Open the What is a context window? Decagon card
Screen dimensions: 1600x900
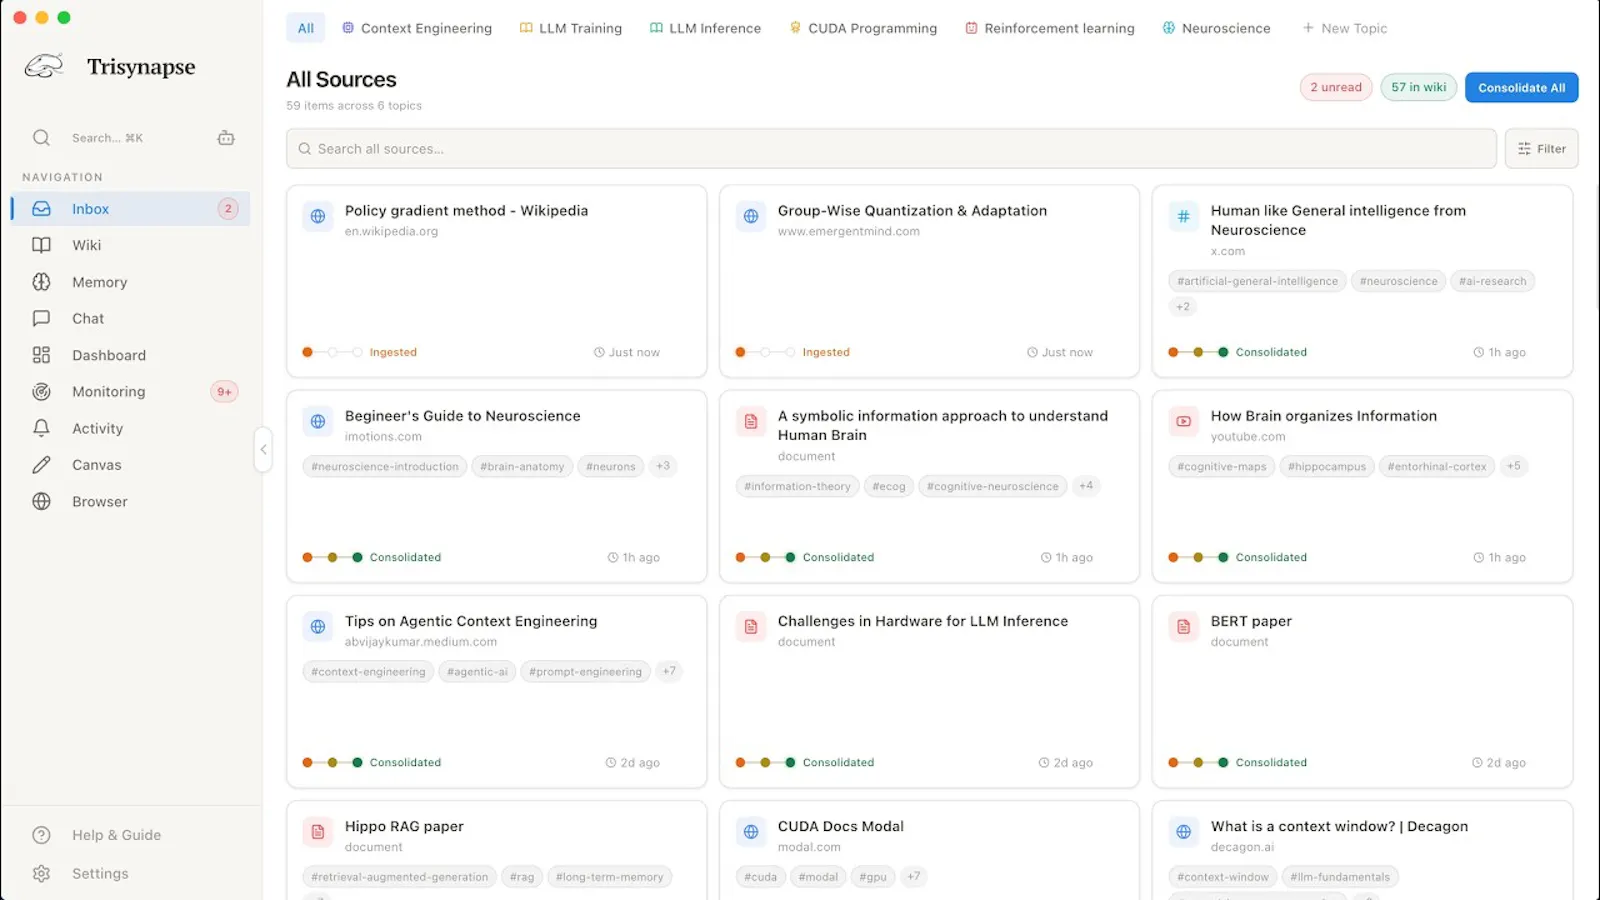(1362, 850)
